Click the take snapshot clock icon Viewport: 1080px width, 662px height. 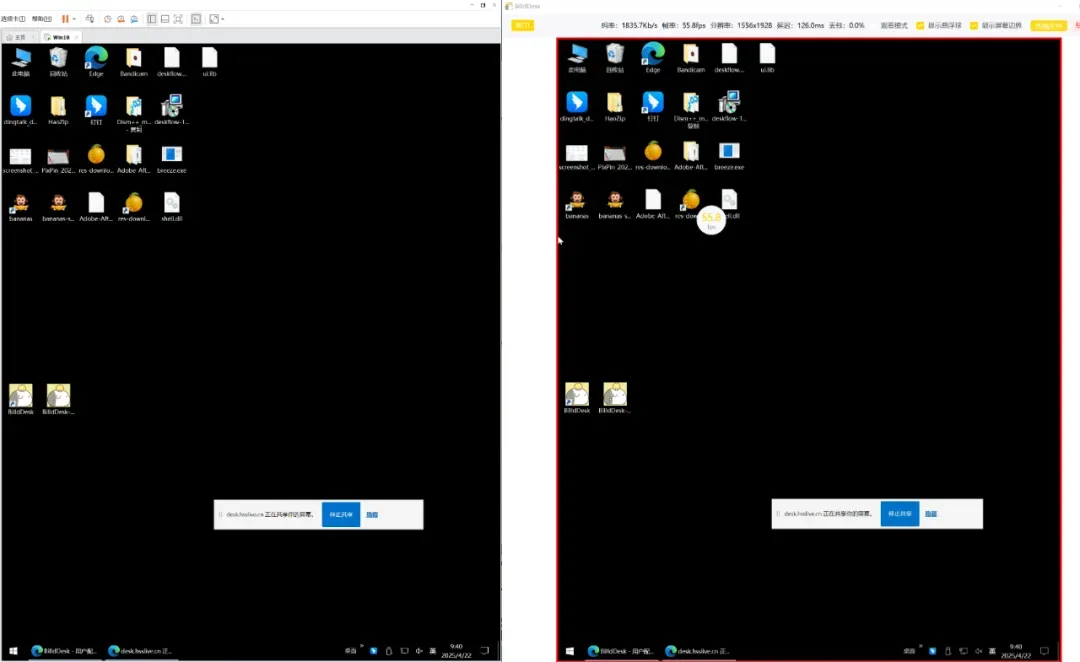pos(107,19)
